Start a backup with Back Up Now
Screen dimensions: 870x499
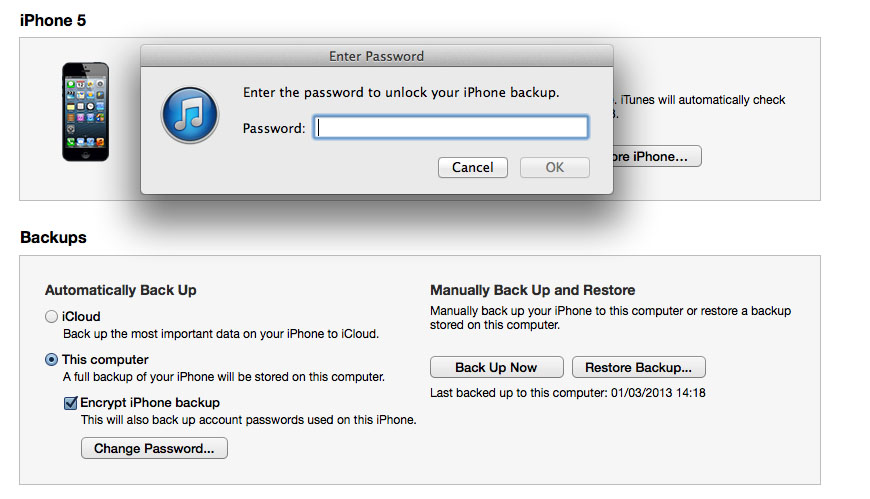pos(497,367)
